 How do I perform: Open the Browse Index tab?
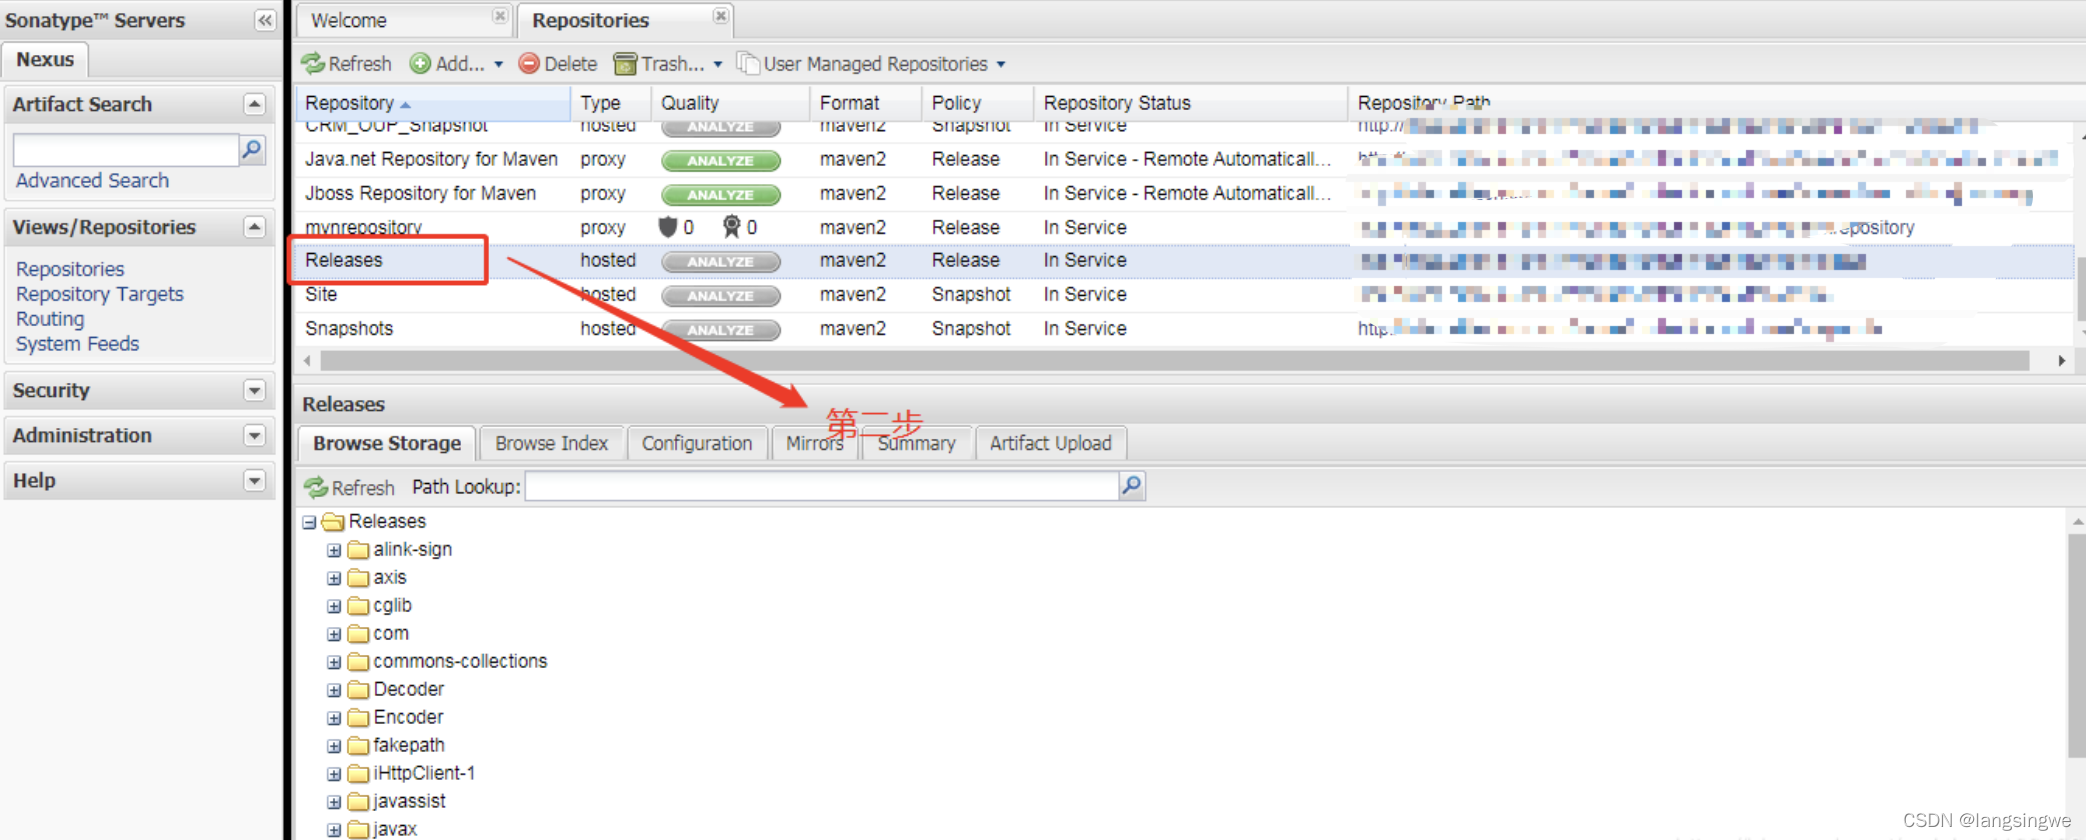pyautogui.click(x=551, y=443)
